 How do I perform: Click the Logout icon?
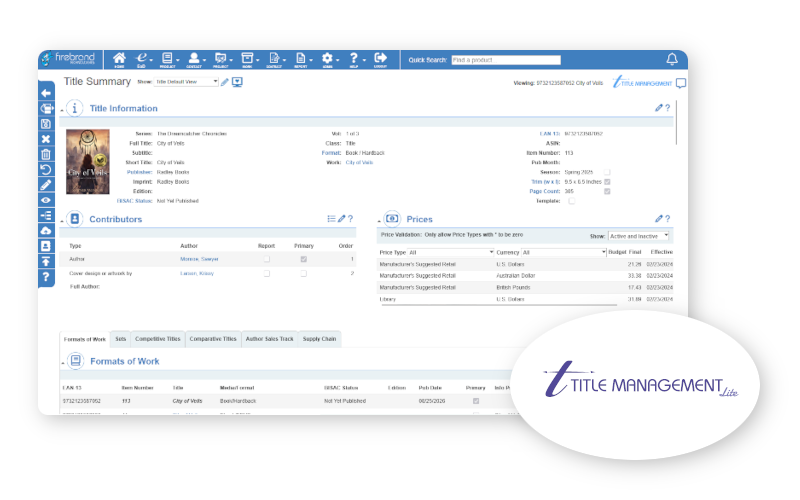pos(380,59)
